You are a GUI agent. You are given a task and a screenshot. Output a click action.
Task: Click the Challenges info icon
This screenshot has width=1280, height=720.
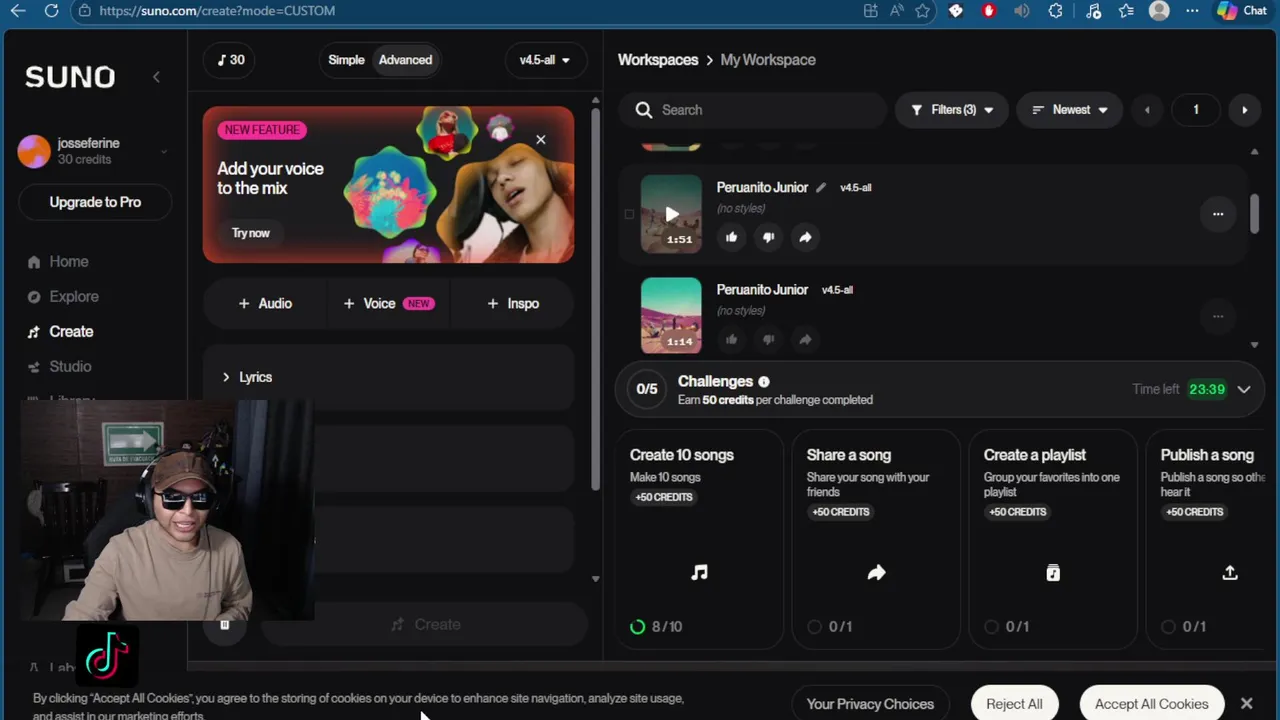[x=764, y=382]
